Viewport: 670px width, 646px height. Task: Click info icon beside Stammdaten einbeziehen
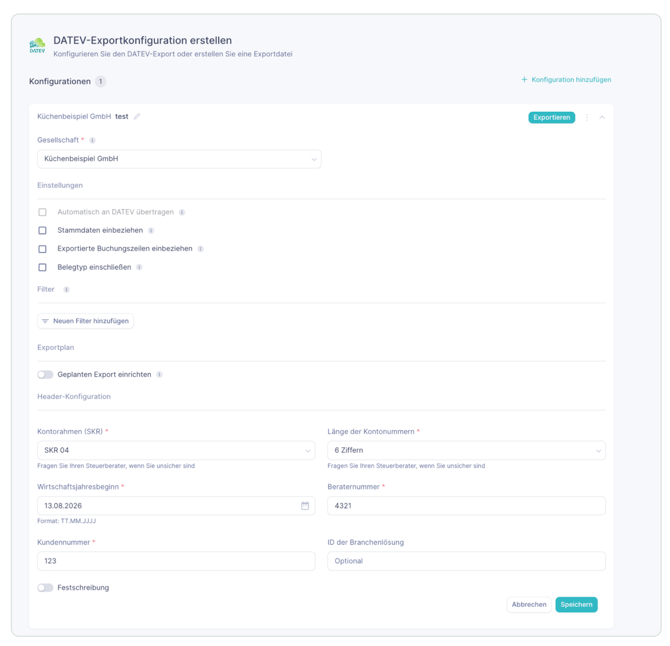[151, 231]
